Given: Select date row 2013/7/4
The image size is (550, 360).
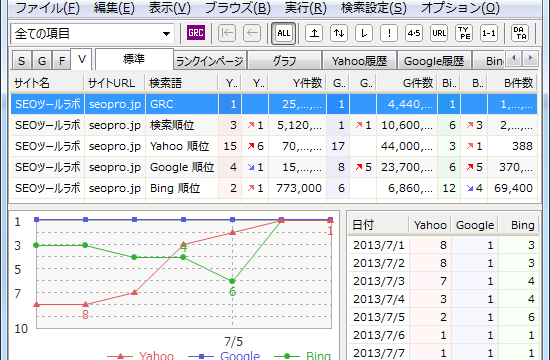Looking at the screenshot, I should tap(444, 299).
